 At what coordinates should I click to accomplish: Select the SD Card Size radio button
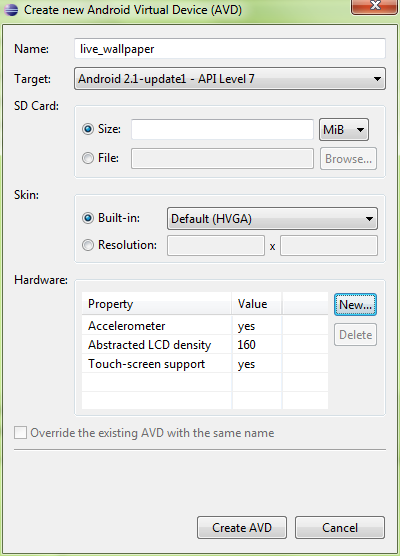[x=88, y=129]
